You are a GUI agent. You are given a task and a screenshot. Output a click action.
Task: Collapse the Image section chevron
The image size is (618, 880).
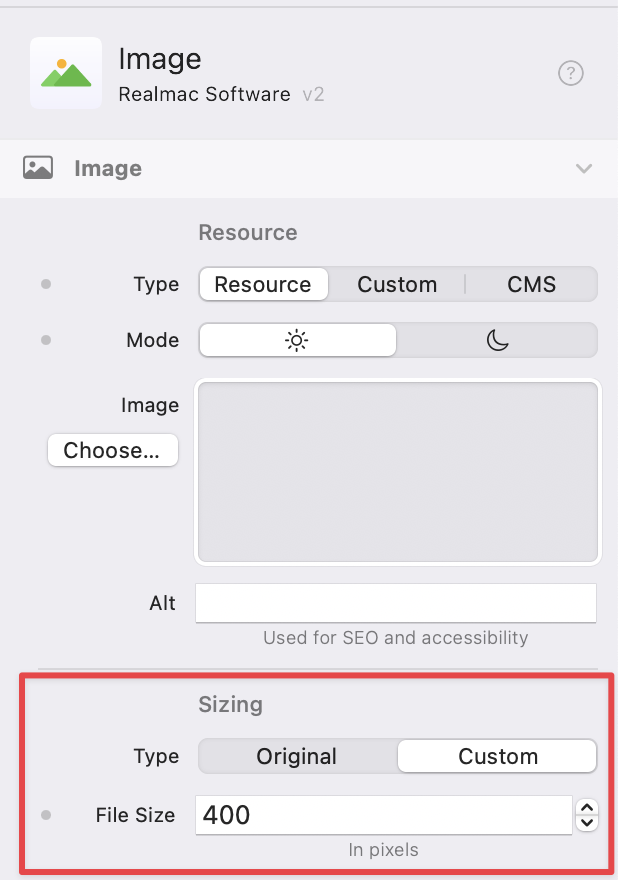click(584, 168)
